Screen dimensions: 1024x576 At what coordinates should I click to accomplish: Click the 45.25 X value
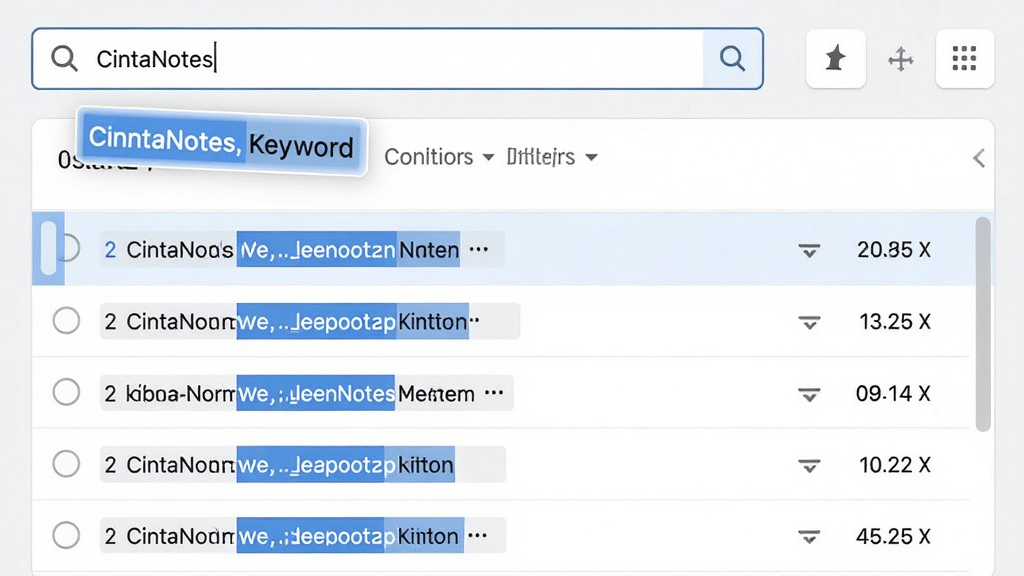893,536
